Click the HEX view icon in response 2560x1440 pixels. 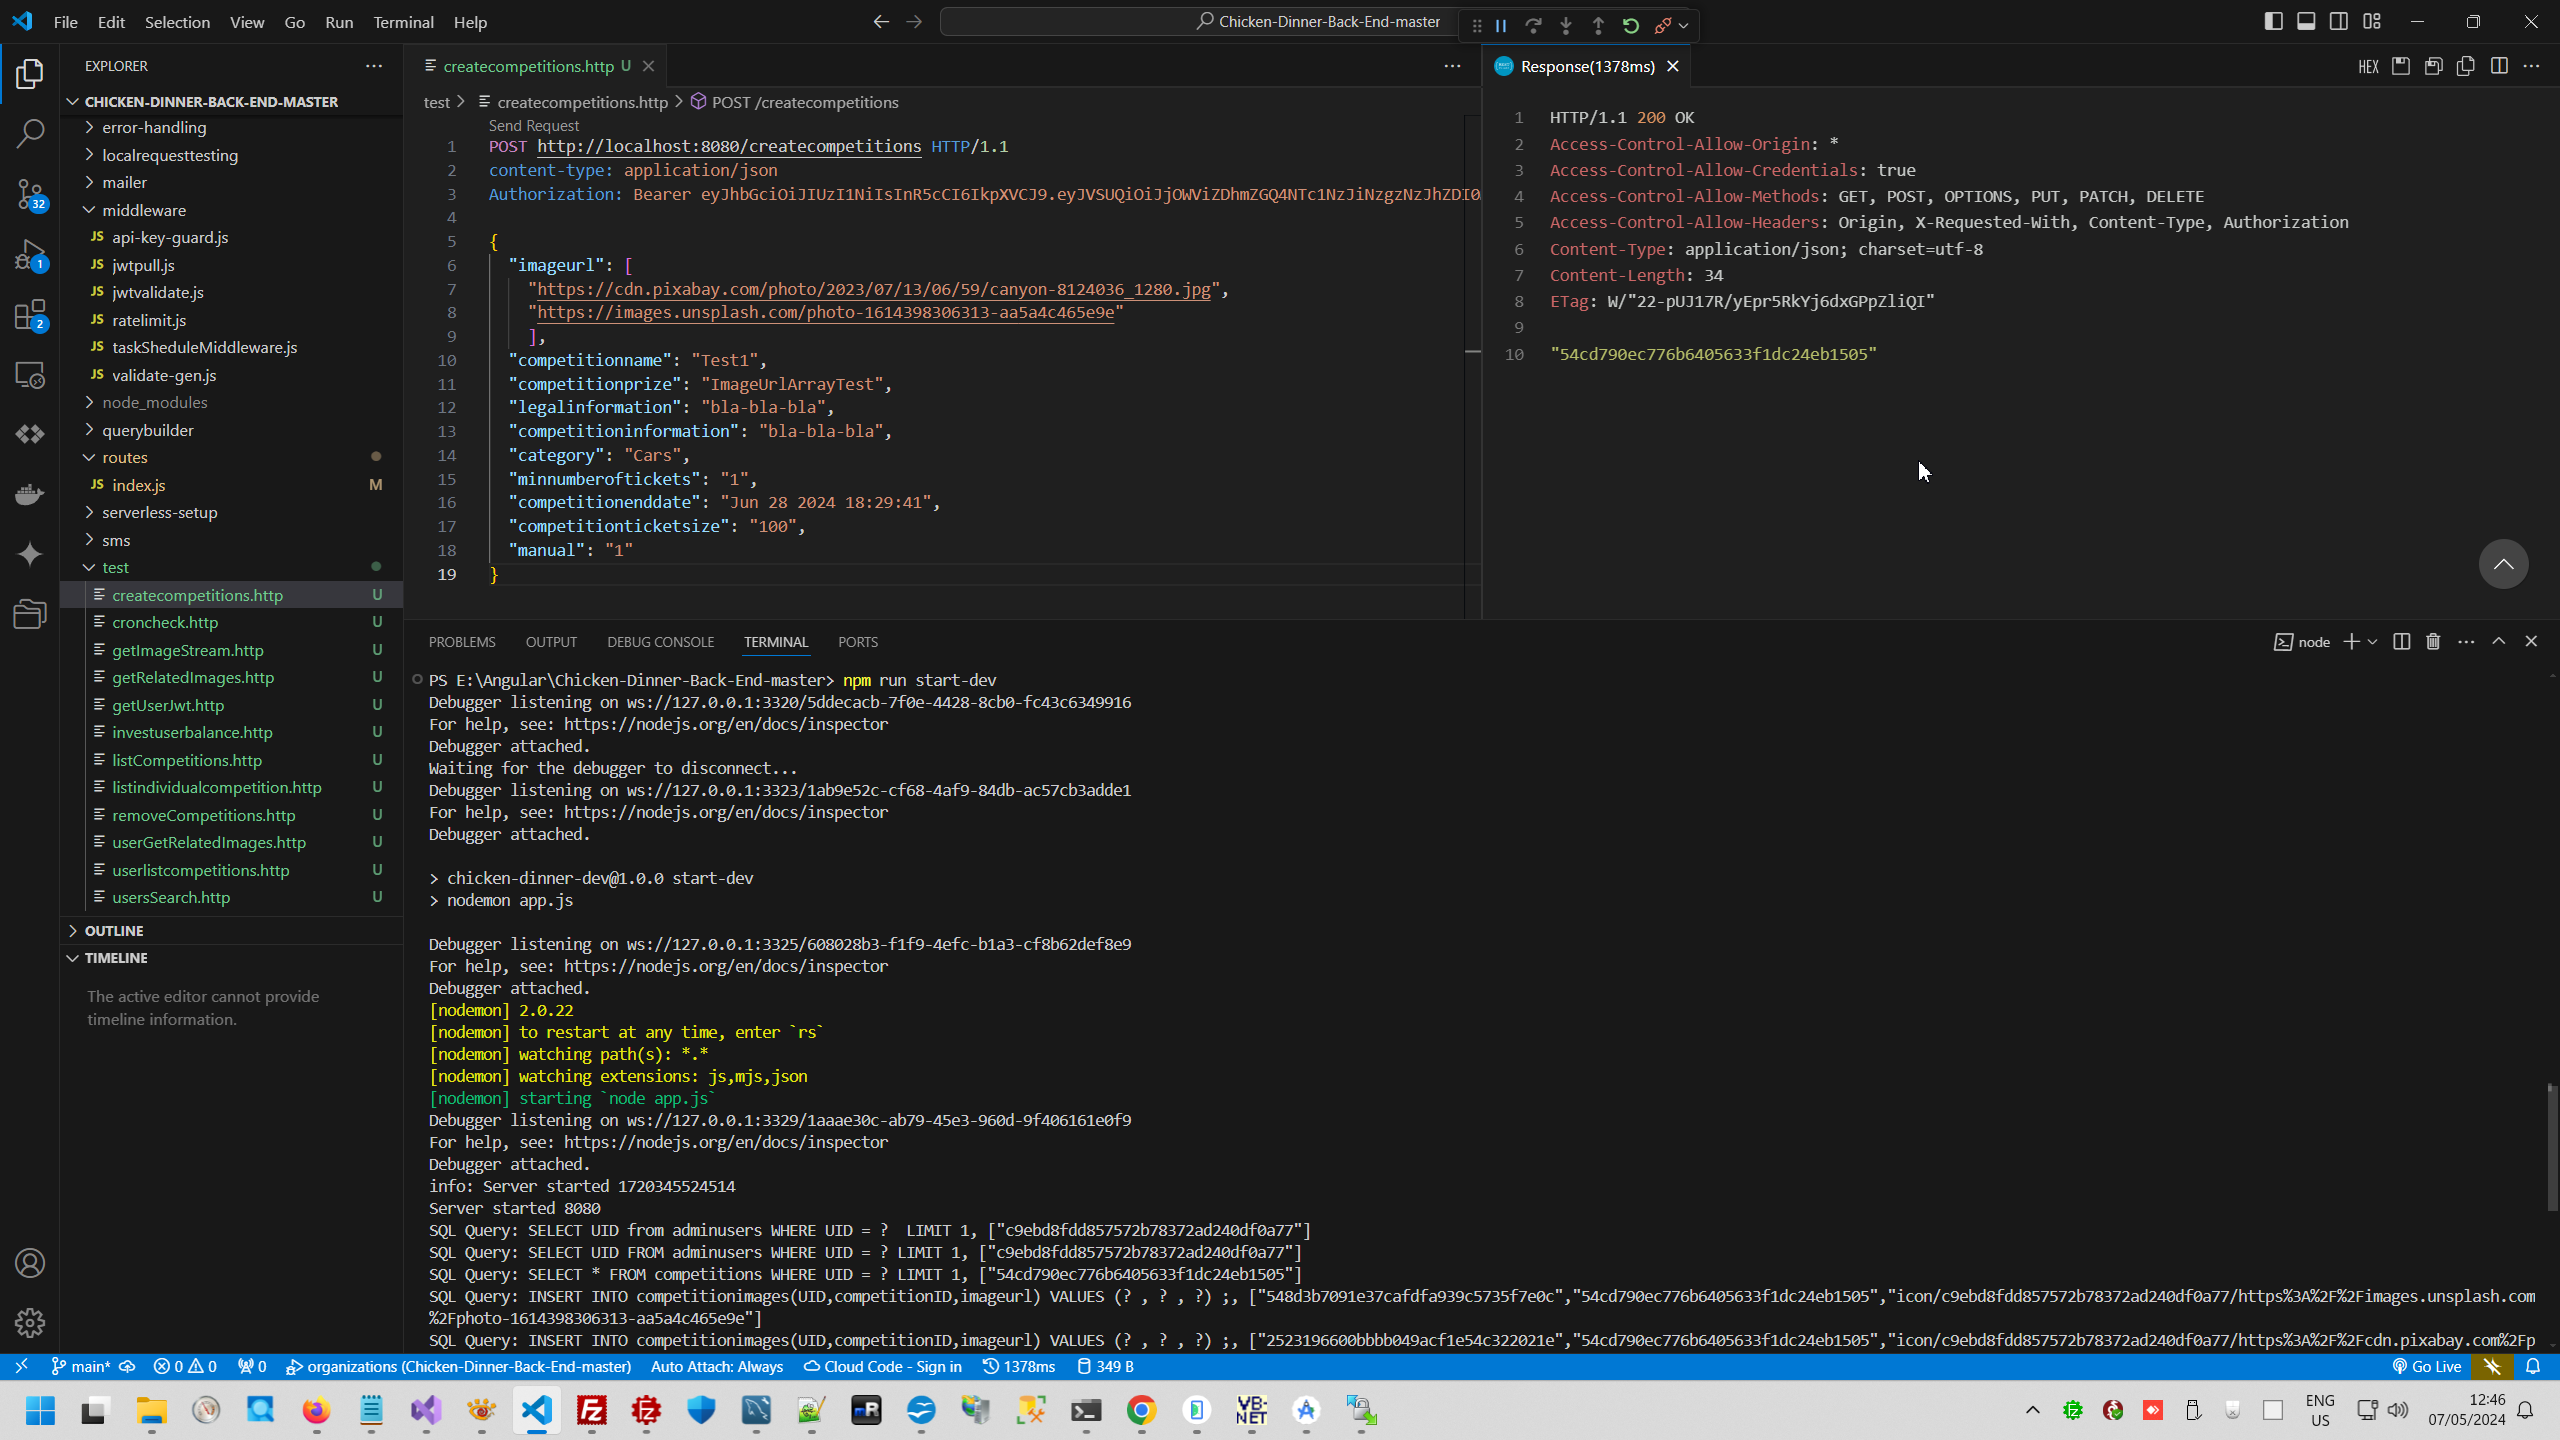click(x=2368, y=67)
